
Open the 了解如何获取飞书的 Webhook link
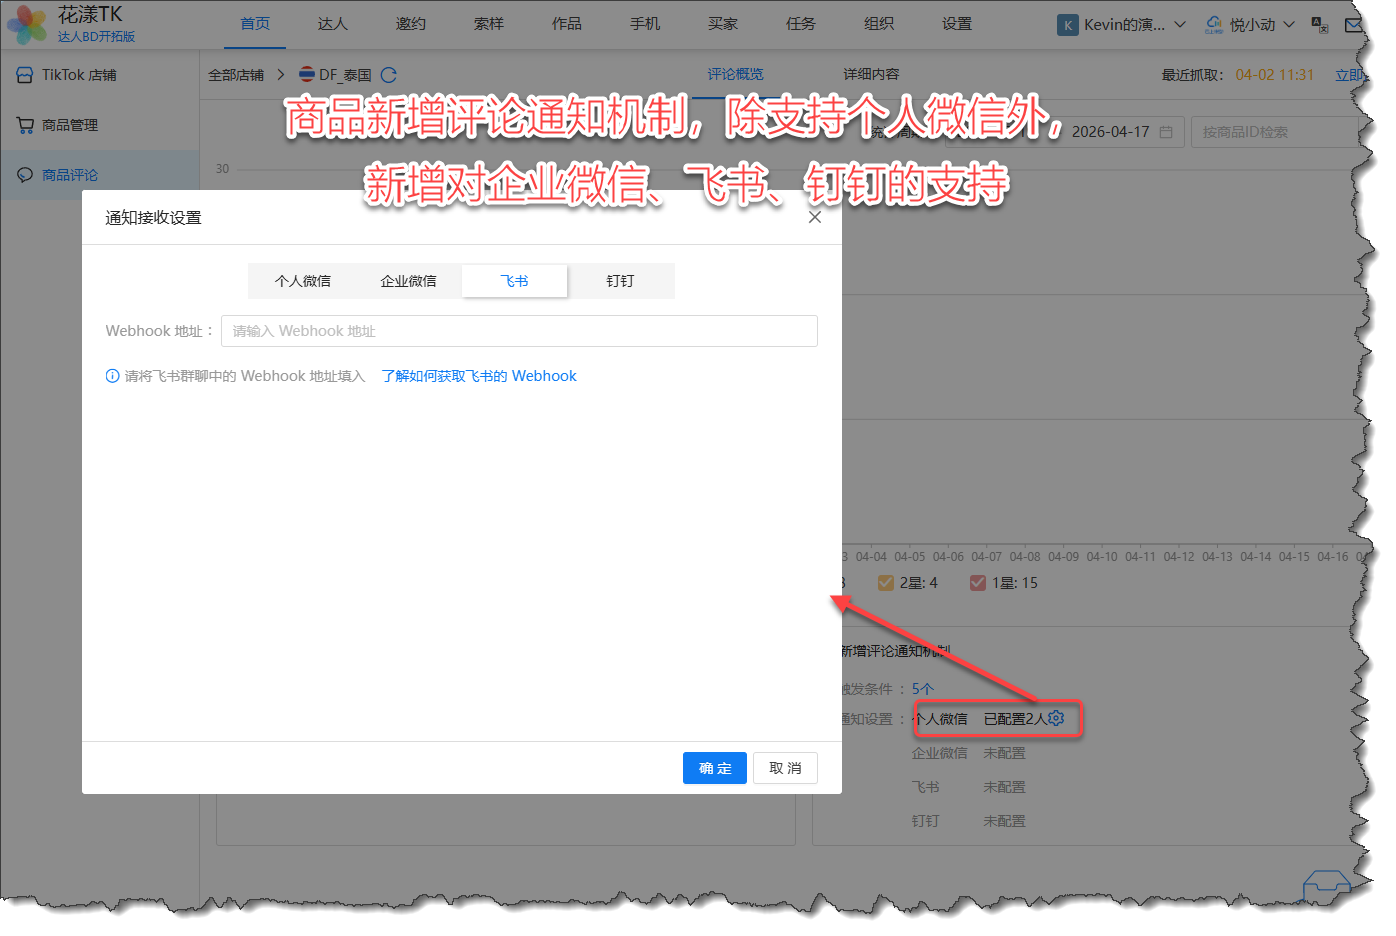click(x=479, y=376)
